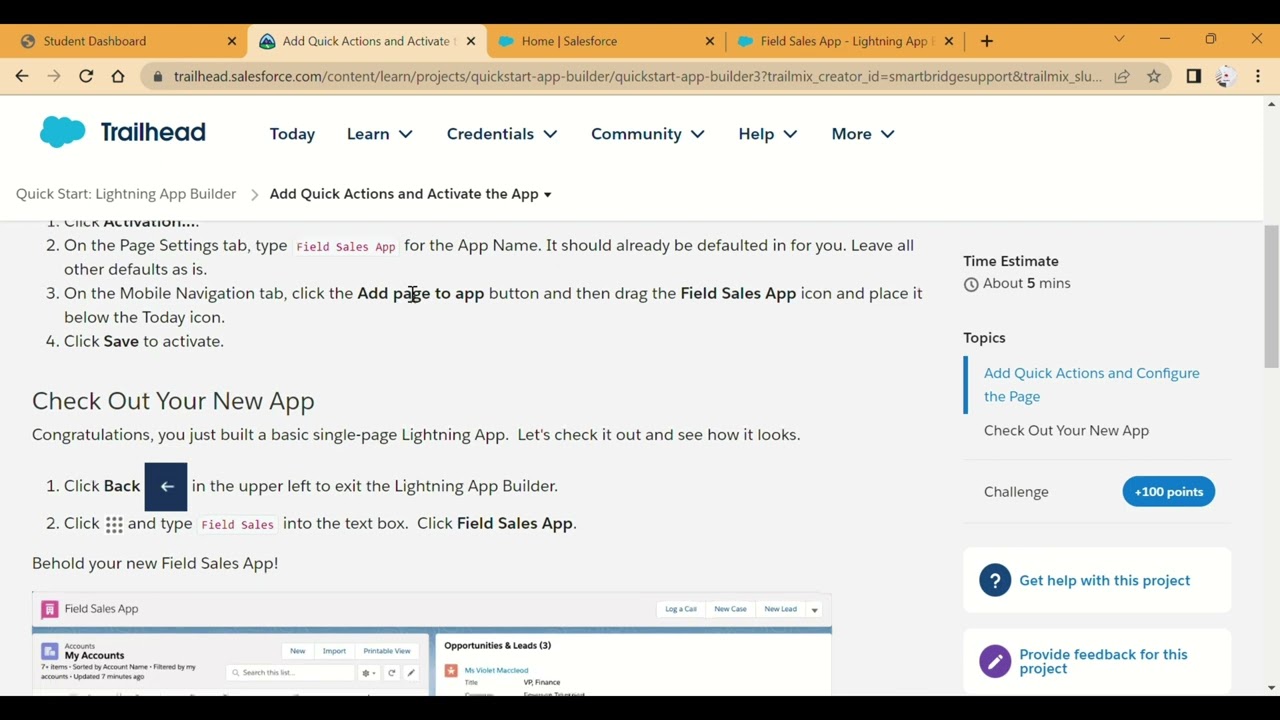The height and width of the screenshot is (720, 1280).
Task: Open the Chrome three-dot menu
Action: pyautogui.click(x=1258, y=76)
